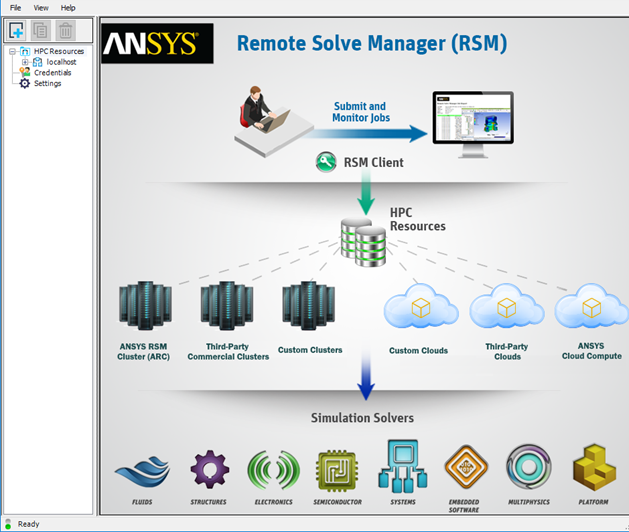629x532 pixels.
Task: Open the View menu
Action: [x=41, y=8]
